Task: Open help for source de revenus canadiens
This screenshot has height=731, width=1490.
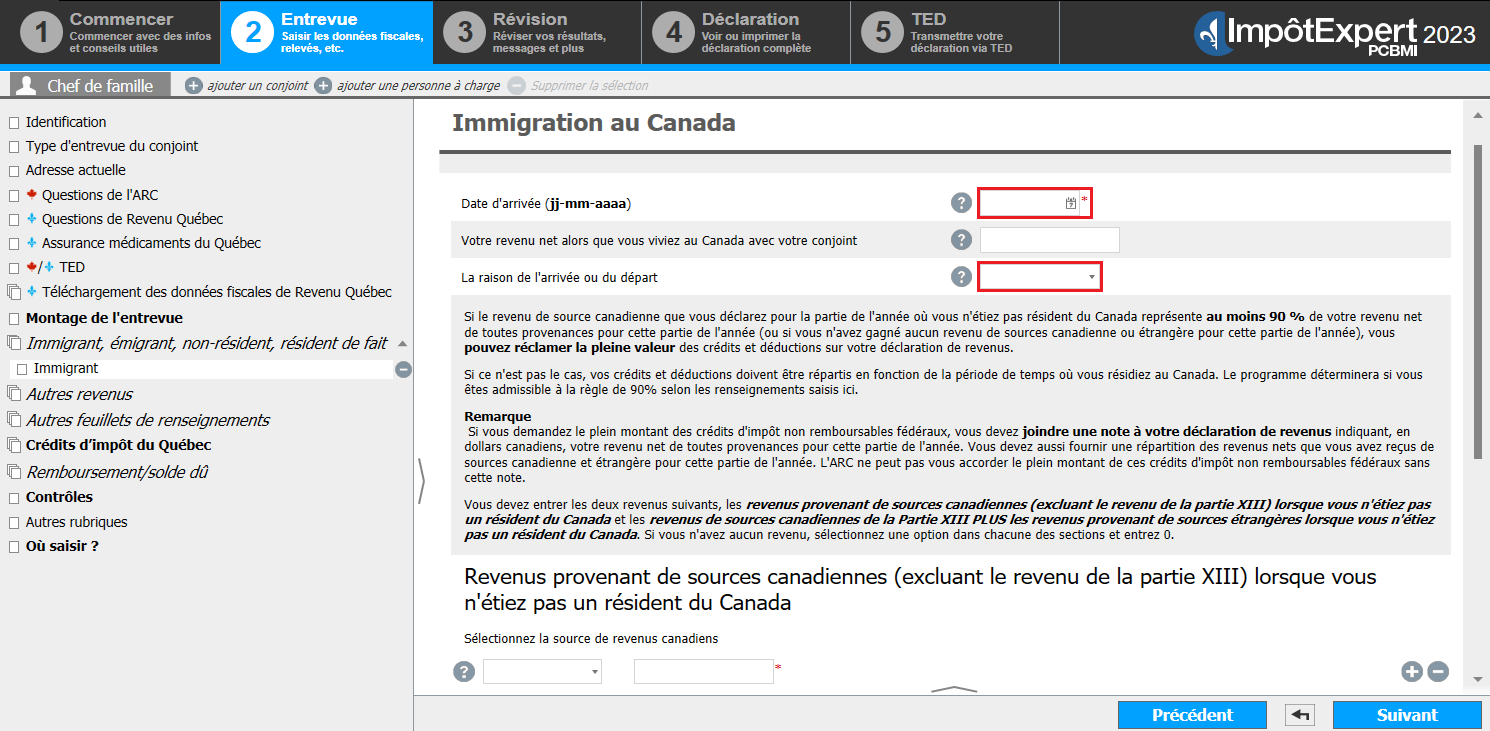Action: click(x=464, y=672)
